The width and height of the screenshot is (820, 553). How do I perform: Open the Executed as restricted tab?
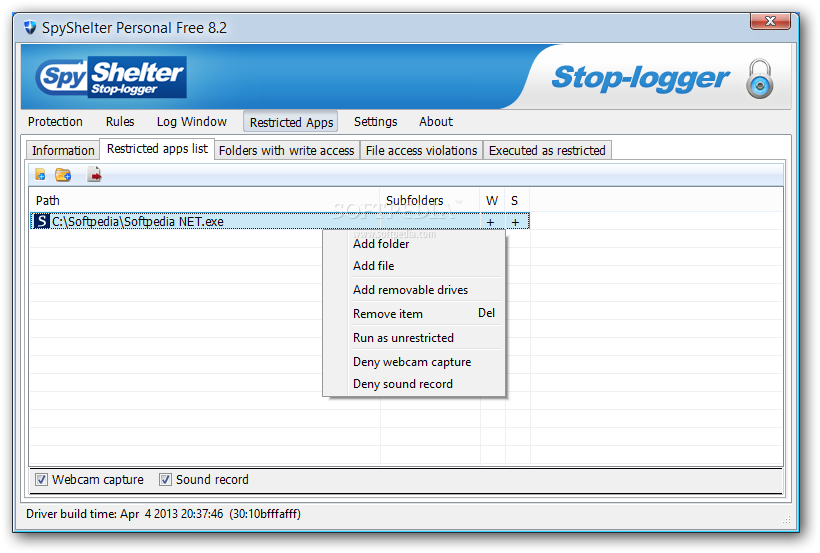pyautogui.click(x=547, y=151)
